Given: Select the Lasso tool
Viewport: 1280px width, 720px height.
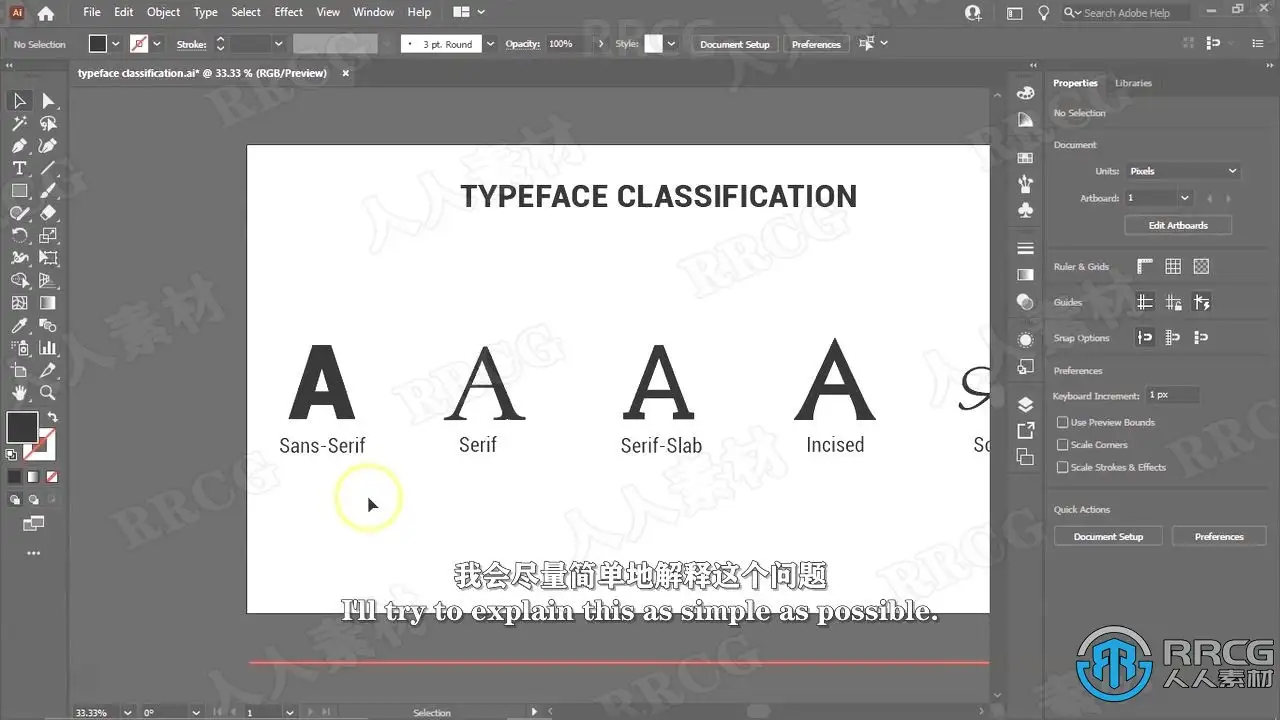Looking at the screenshot, I should pyautogui.click(x=48, y=124).
